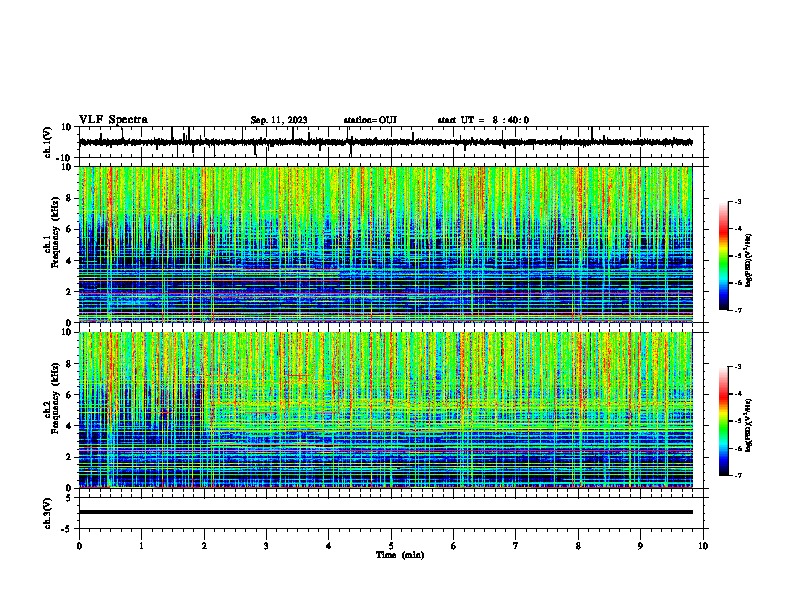792x612 pixels.
Task: Click the ch.2 spectrogram color scale bar
Action: click(723, 421)
